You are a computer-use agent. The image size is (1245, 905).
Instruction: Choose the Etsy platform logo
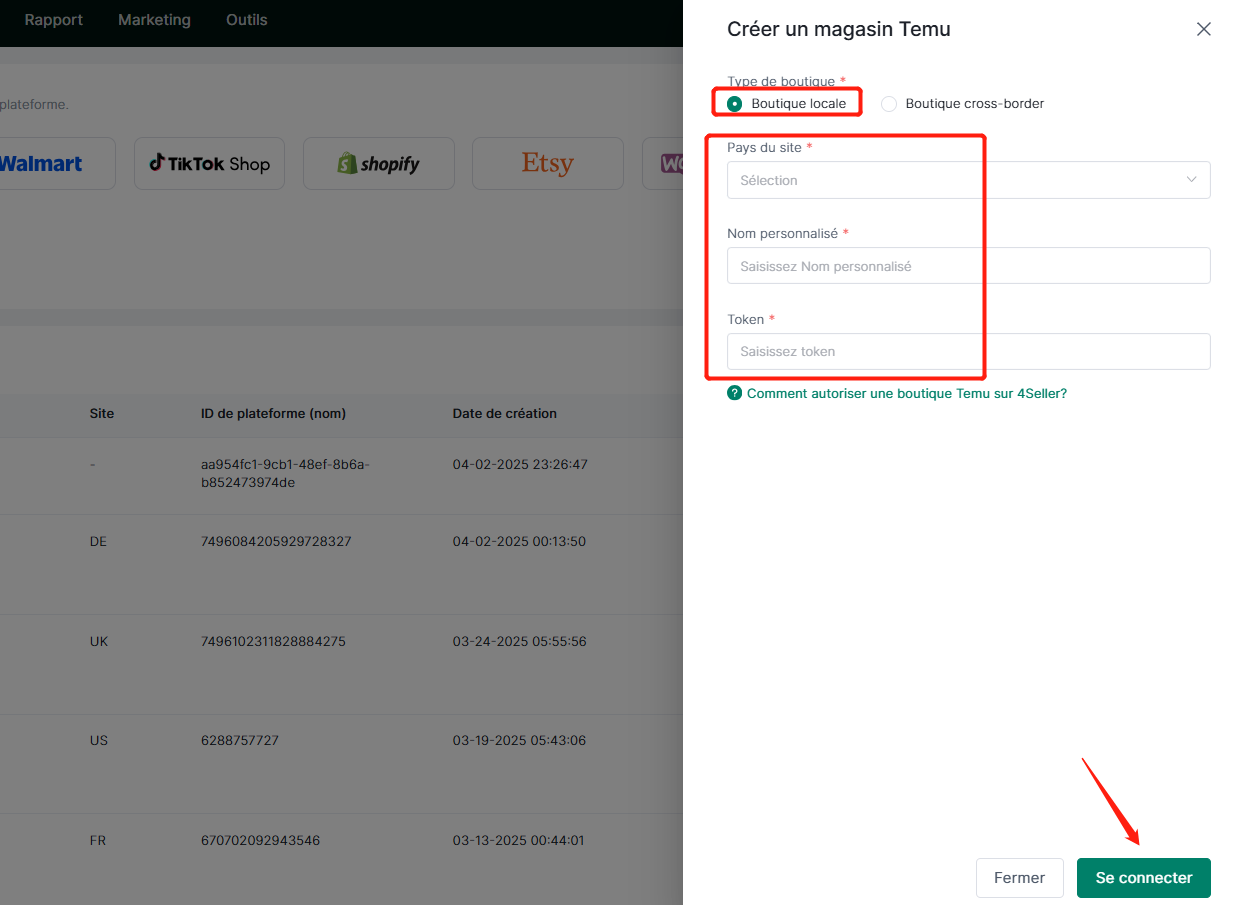[547, 164]
